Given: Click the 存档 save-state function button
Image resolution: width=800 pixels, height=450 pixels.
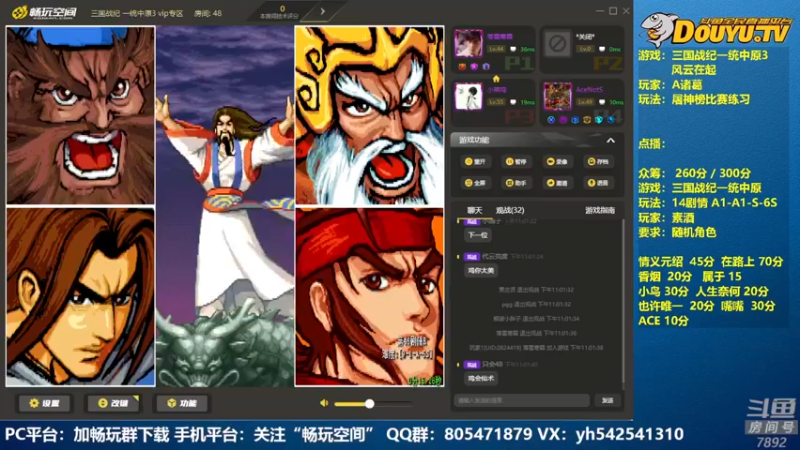Looking at the screenshot, I should 598,161.
